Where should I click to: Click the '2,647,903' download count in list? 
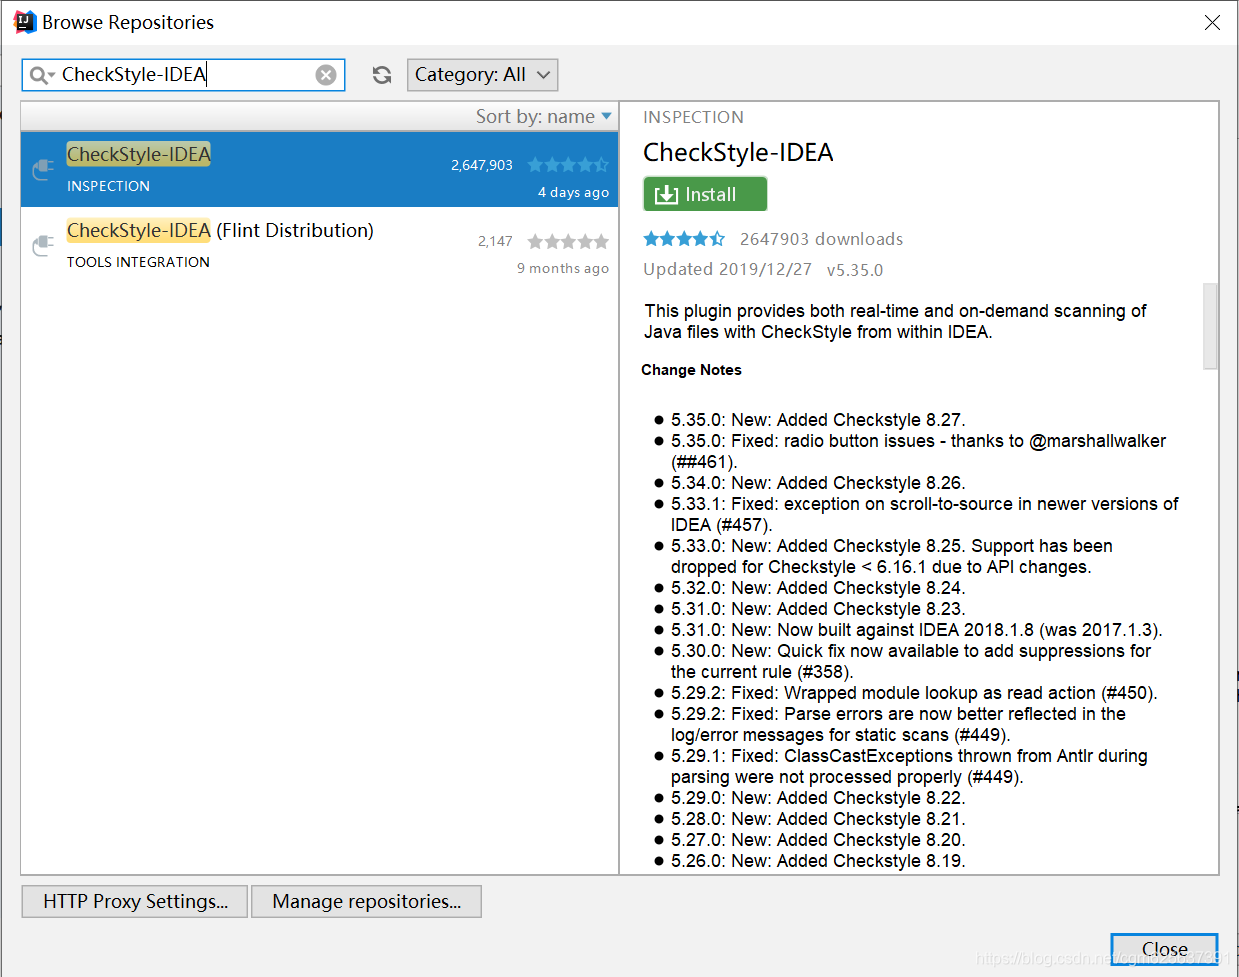click(x=482, y=165)
